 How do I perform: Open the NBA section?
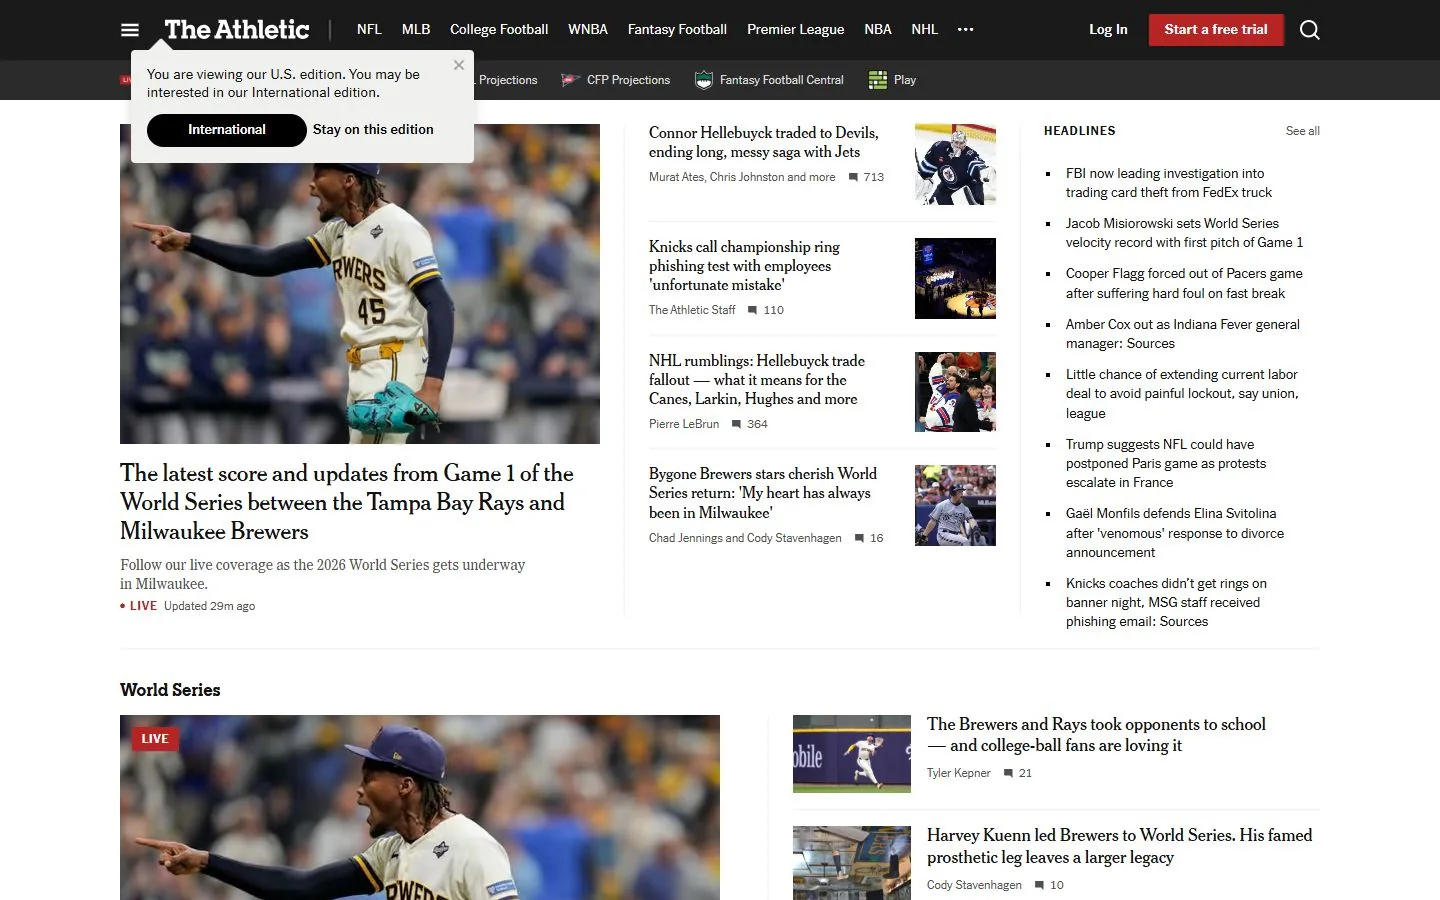pyautogui.click(x=878, y=30)
